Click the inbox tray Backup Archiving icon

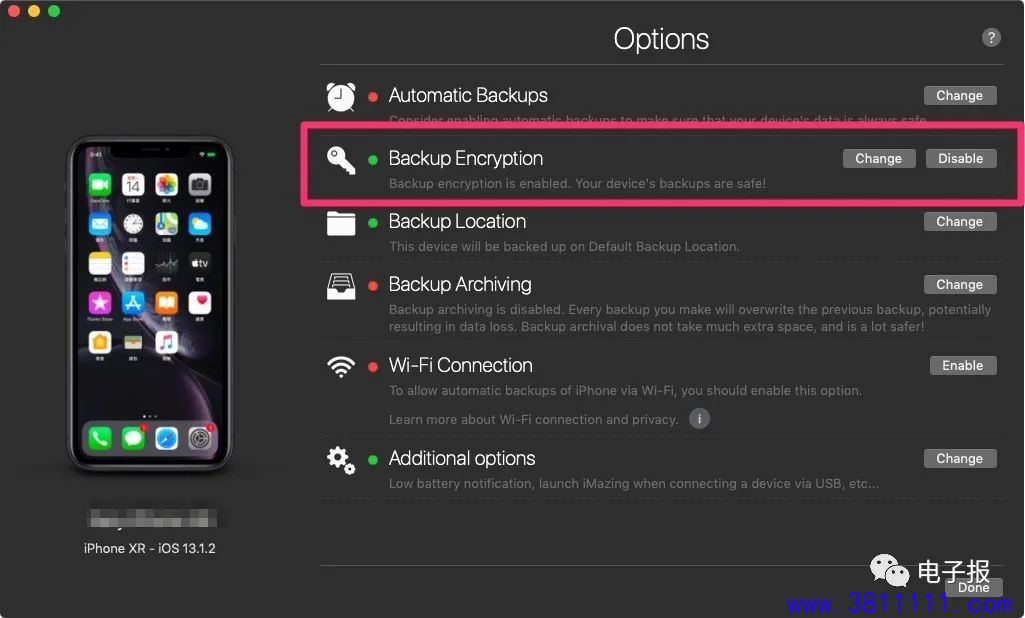coord(341,286)
